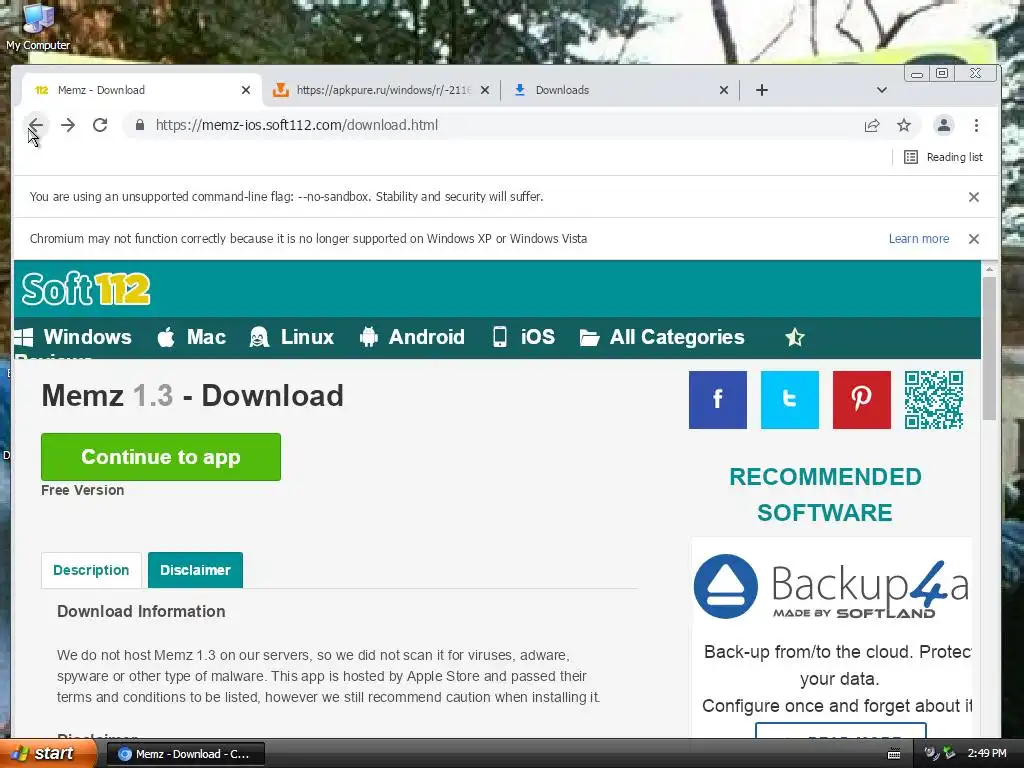This screenshot has width=1024, height=768.
Task: Switch to the Description tab
Action: [91, 570]
